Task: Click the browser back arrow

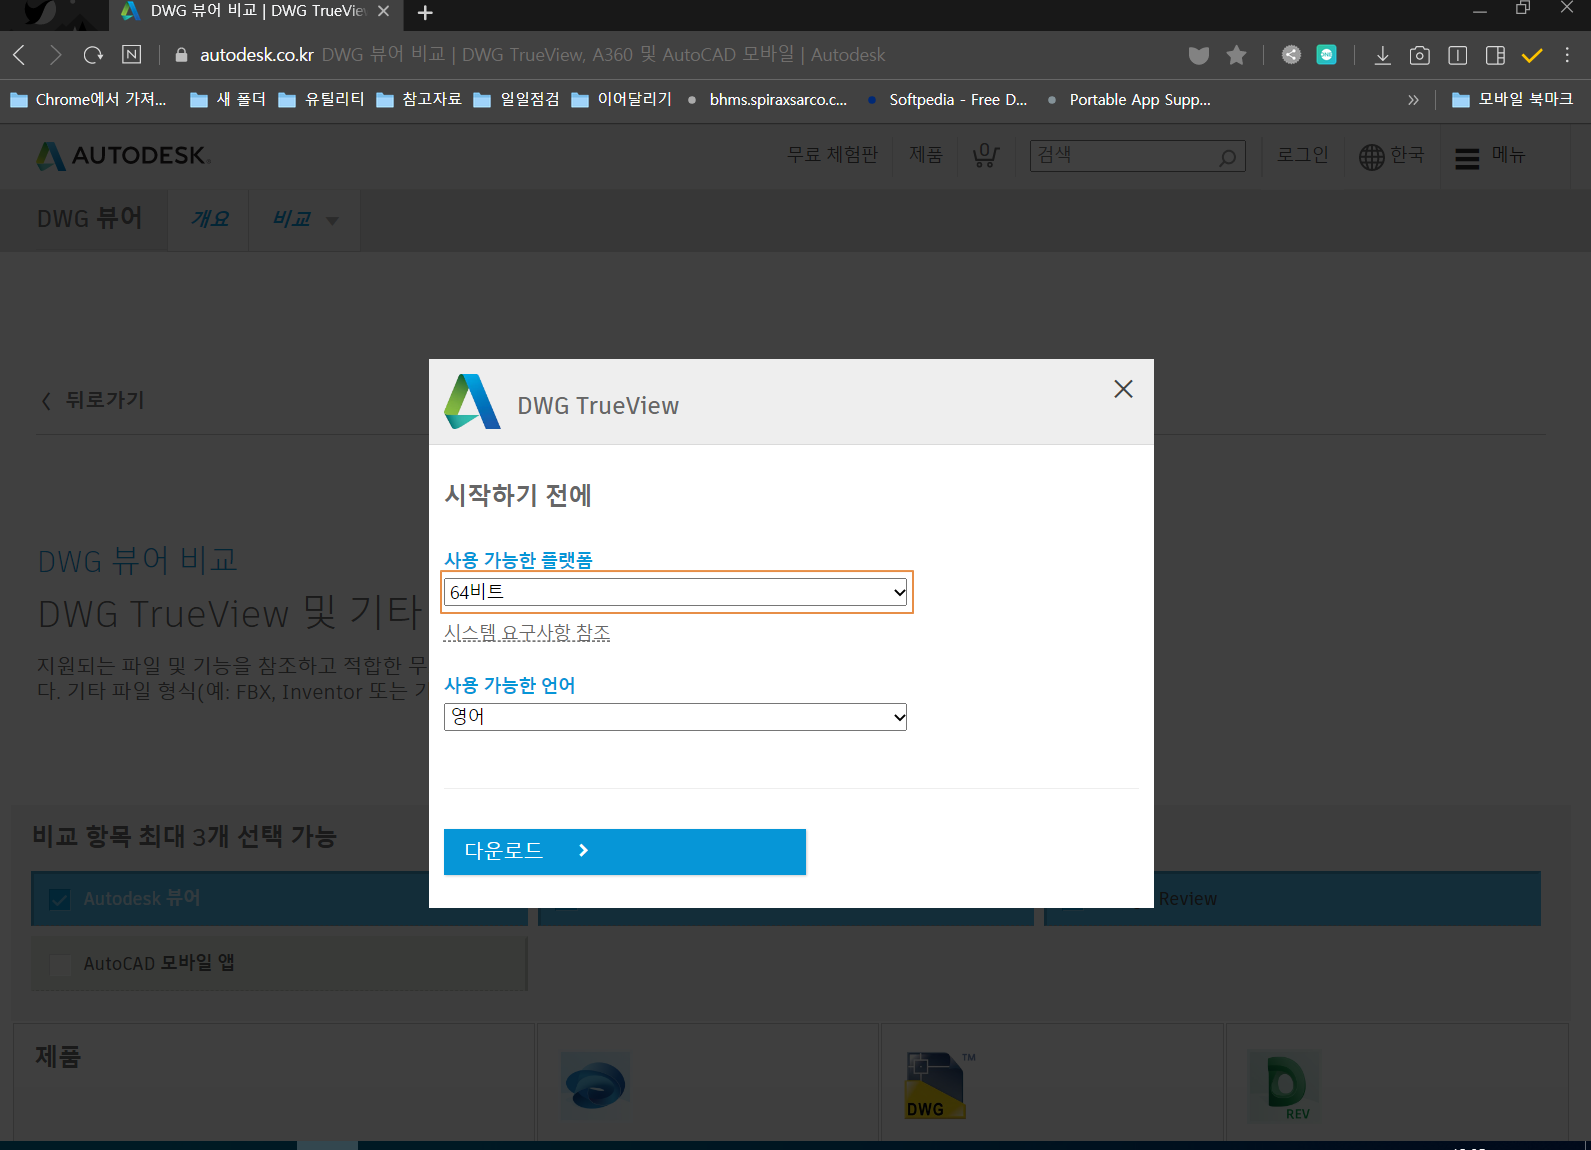Action: [x=18, y=55]
